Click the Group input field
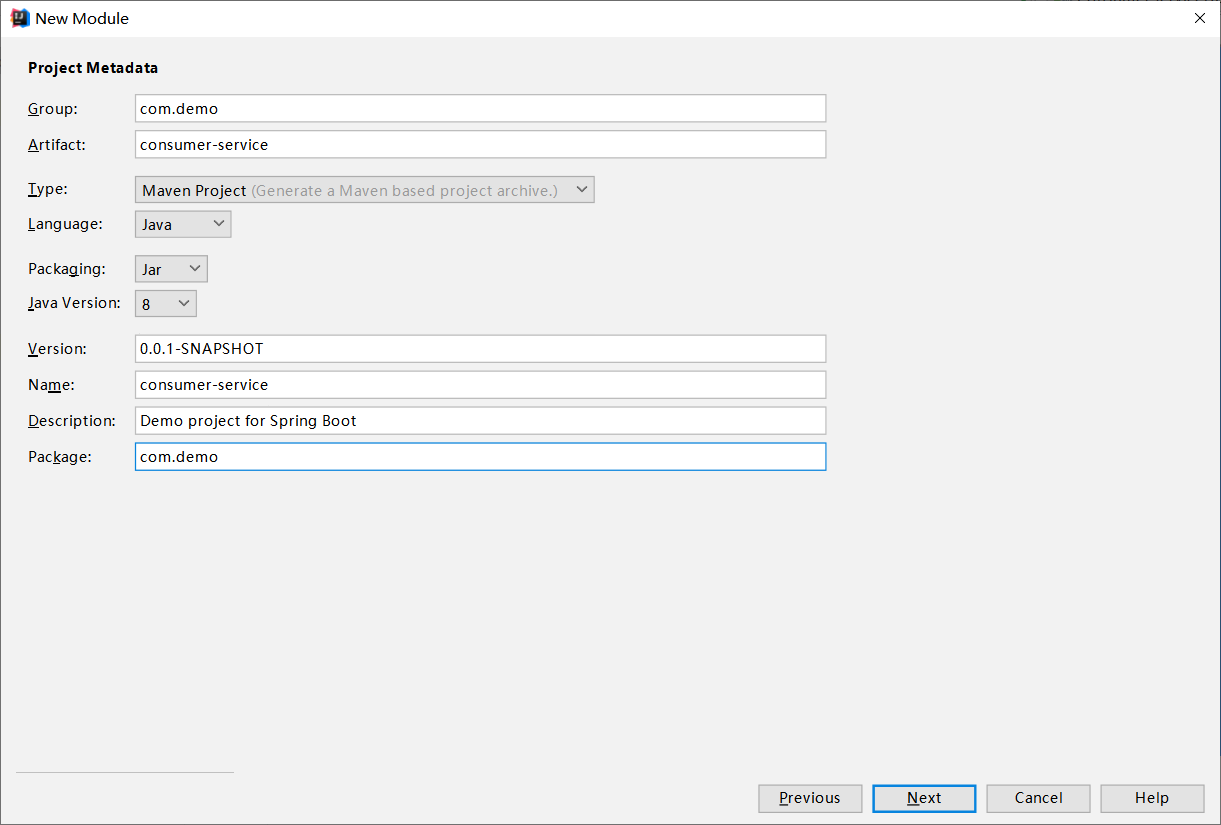 pyautogui.click(x=480, y=108)
